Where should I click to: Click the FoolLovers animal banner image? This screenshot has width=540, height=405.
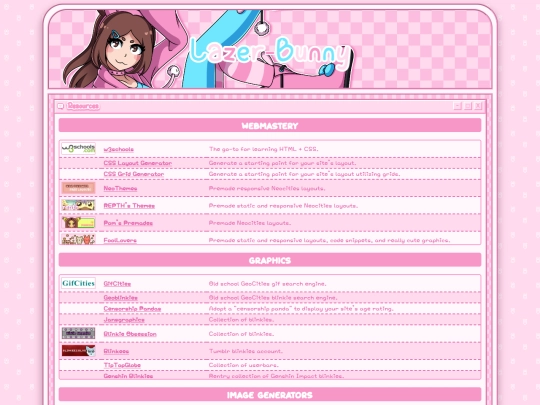click(x=78, y=239)
